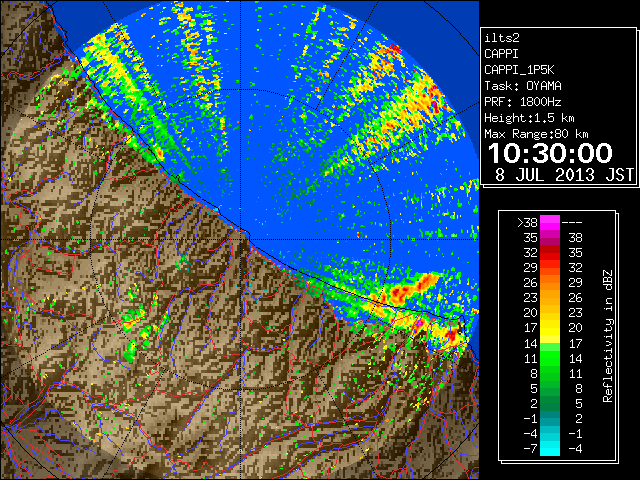This screenshot has height=480, width=640.
Task: Click the Max Range:80 km label
Action: click(536, 134)
